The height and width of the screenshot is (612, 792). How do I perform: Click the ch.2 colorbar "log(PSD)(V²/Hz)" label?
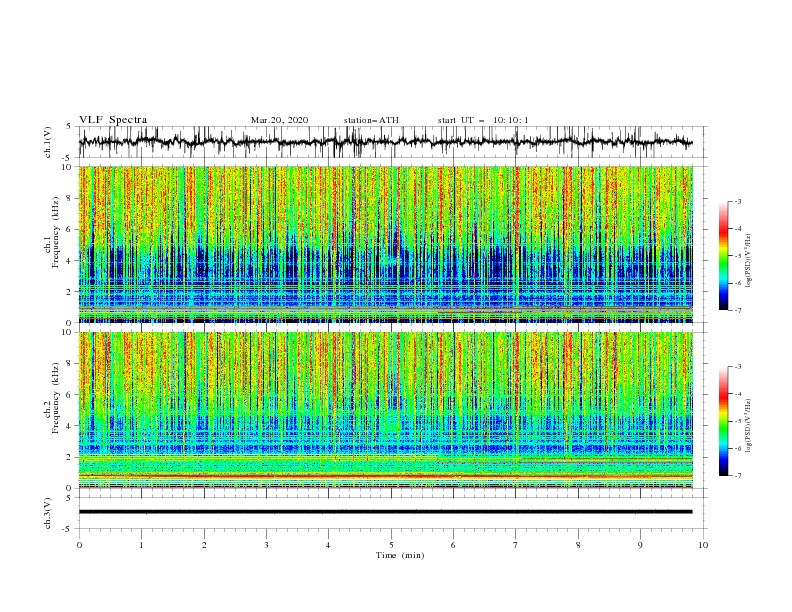coord(748,425)
